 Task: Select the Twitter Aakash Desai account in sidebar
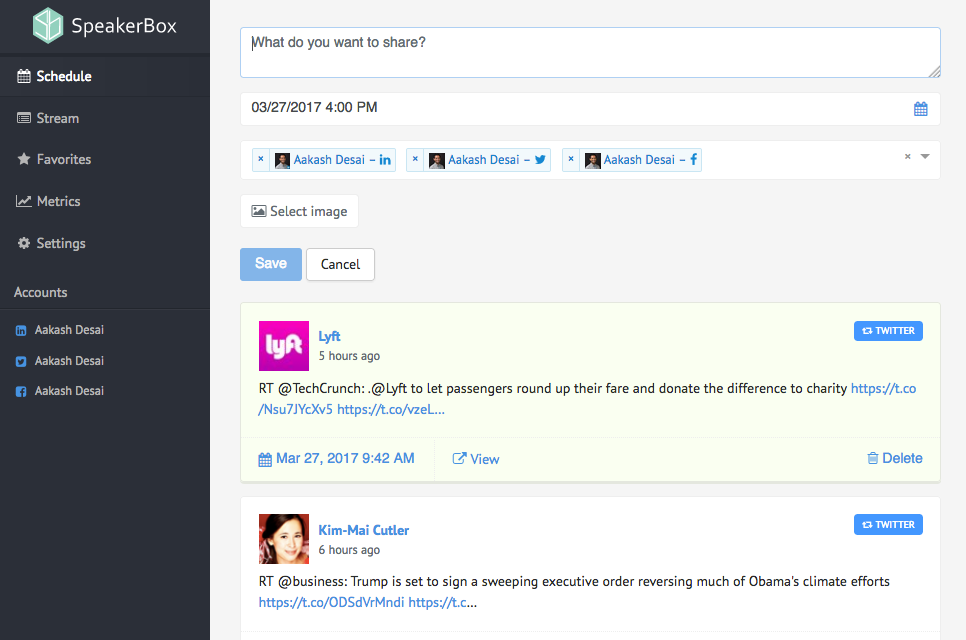point(60,361)
